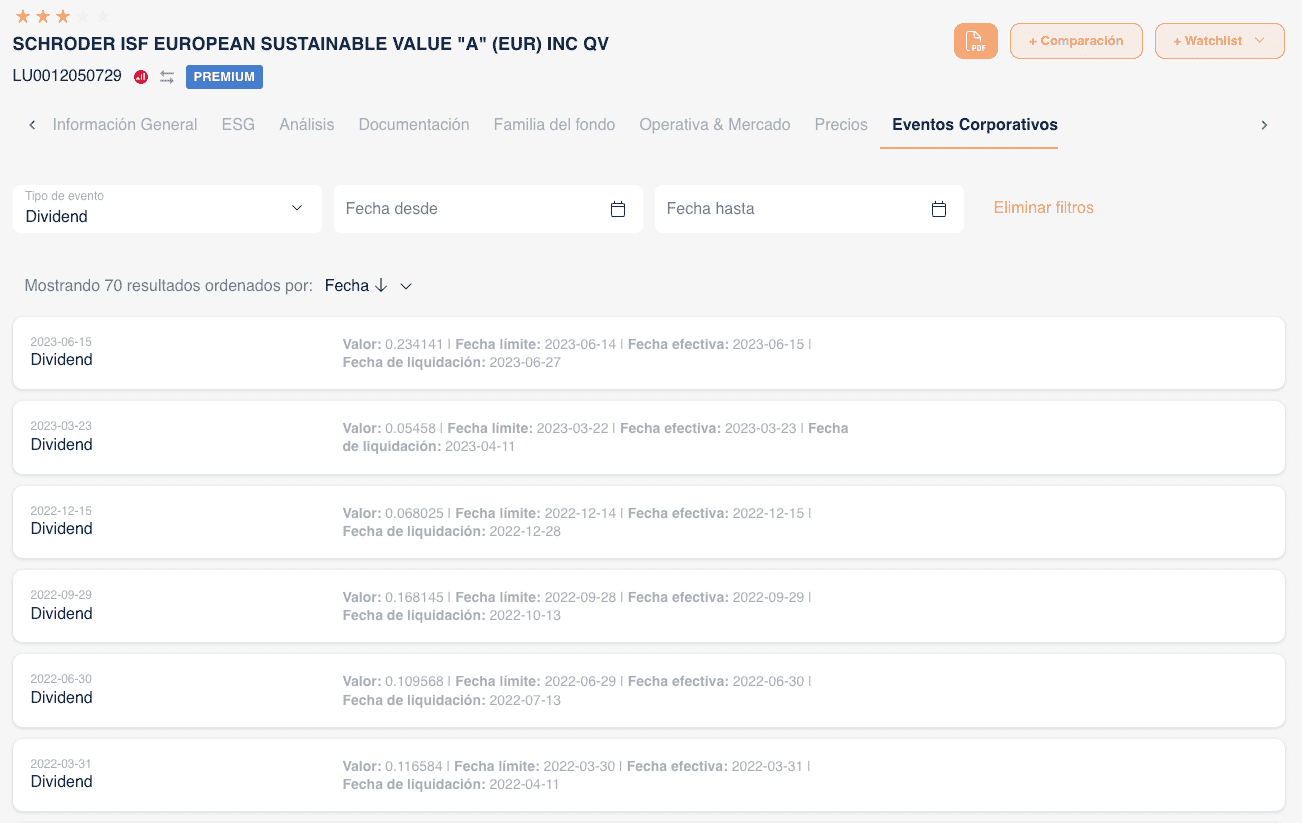Switch to the Operativa & Mercado tab
The image size is (1302, 823).
(x=715, y=125)
